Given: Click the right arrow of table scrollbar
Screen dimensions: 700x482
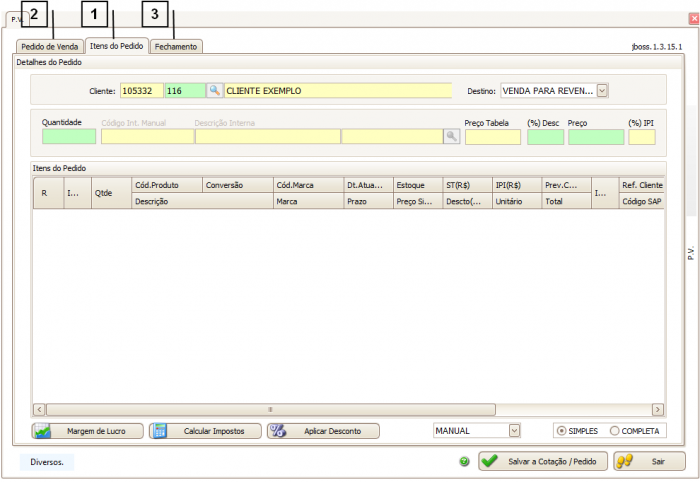Looking at the screenshot, I should [658, 409].
